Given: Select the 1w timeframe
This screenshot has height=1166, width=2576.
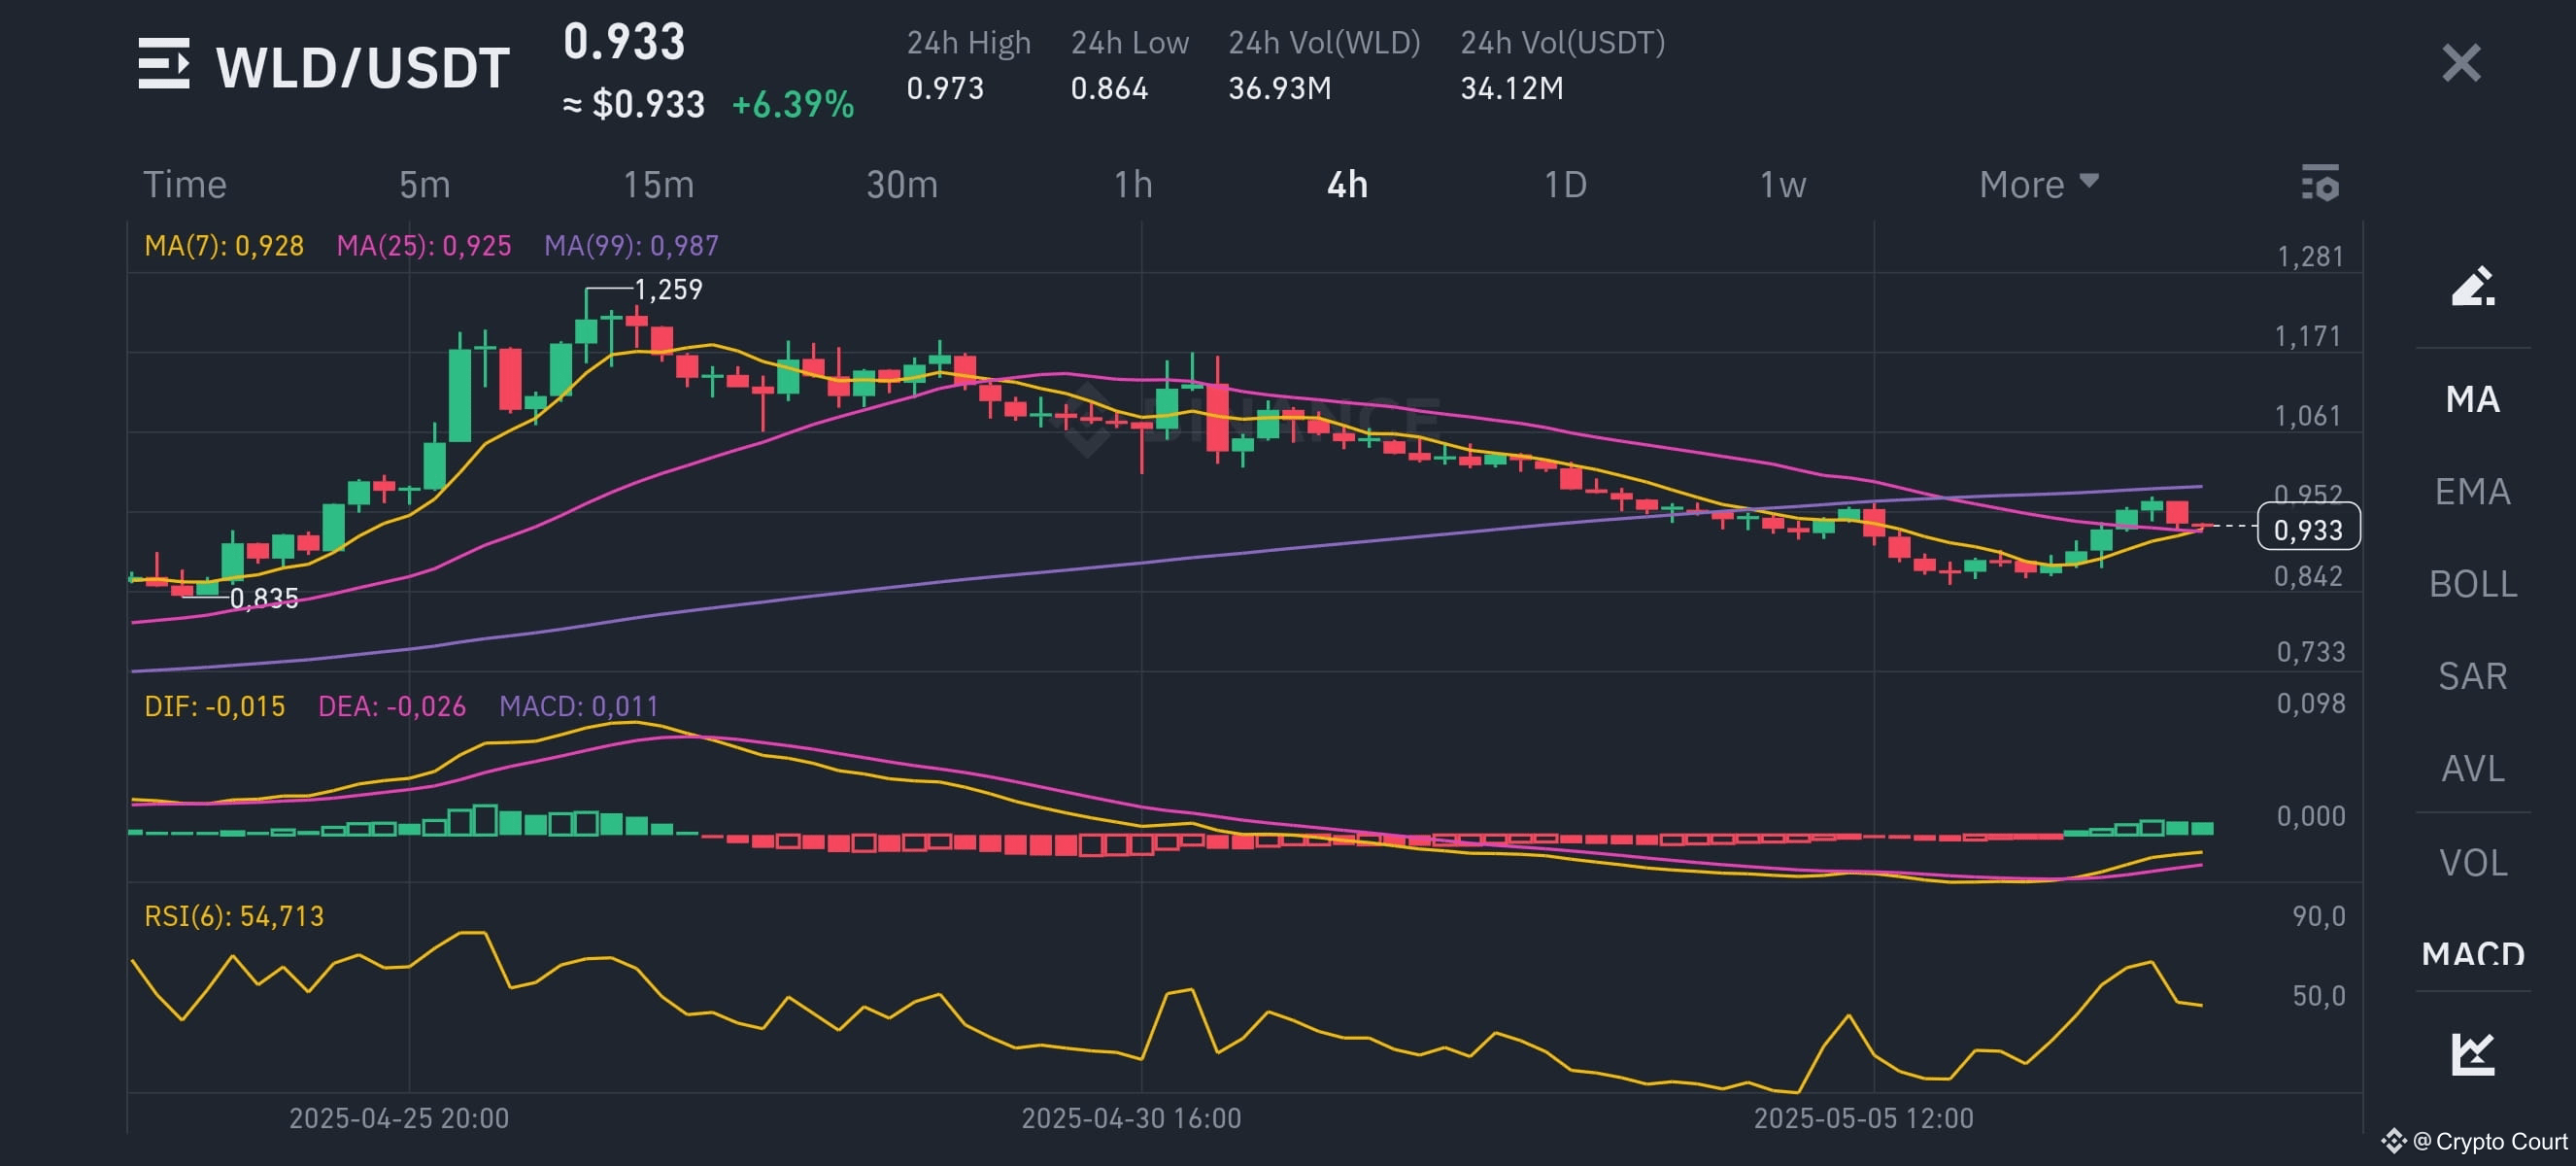Looking at the screenshot, I should (x=1782, y=185).
